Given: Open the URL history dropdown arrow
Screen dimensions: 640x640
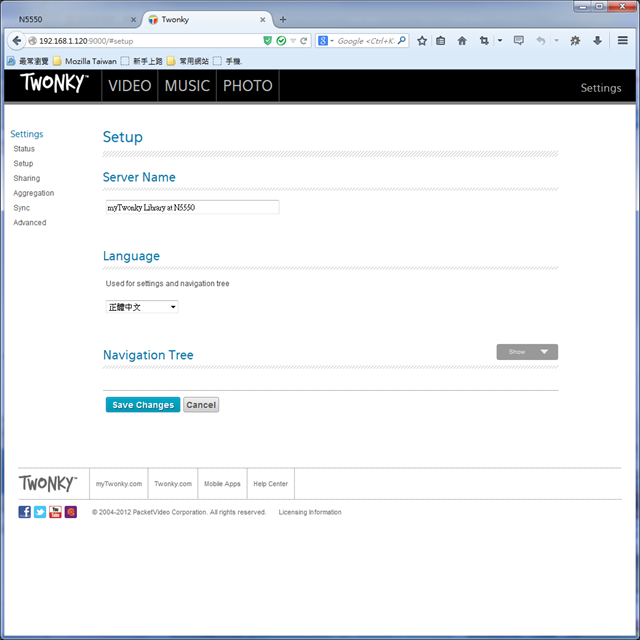Looking at the screenshot, I should coord(293,41).
